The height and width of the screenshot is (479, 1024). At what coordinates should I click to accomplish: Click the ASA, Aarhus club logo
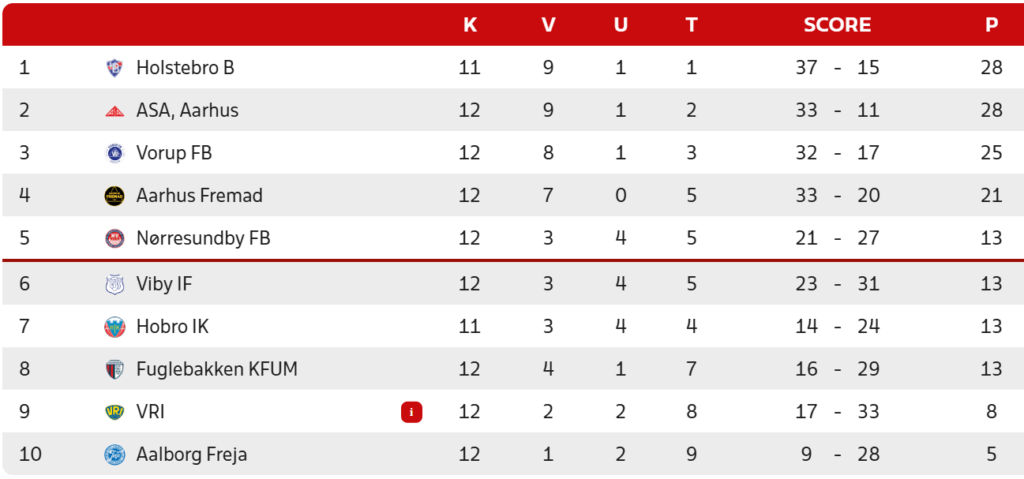(114, 111)
